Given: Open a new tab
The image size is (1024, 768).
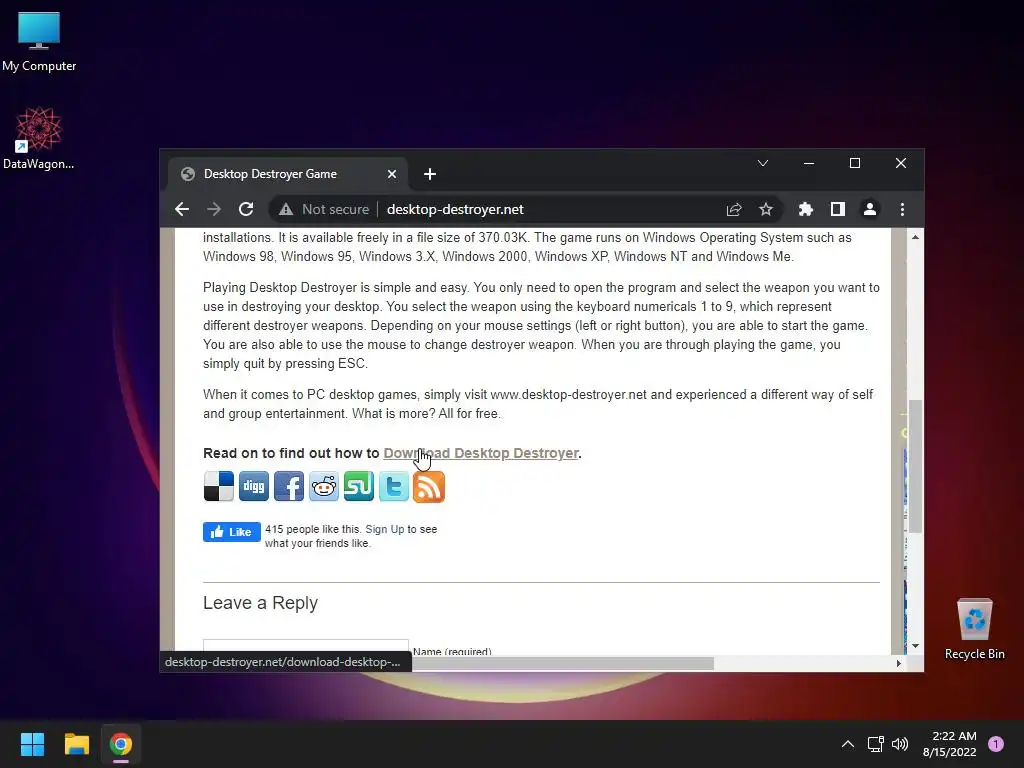Looking at the screenshot, I should 430,174.
